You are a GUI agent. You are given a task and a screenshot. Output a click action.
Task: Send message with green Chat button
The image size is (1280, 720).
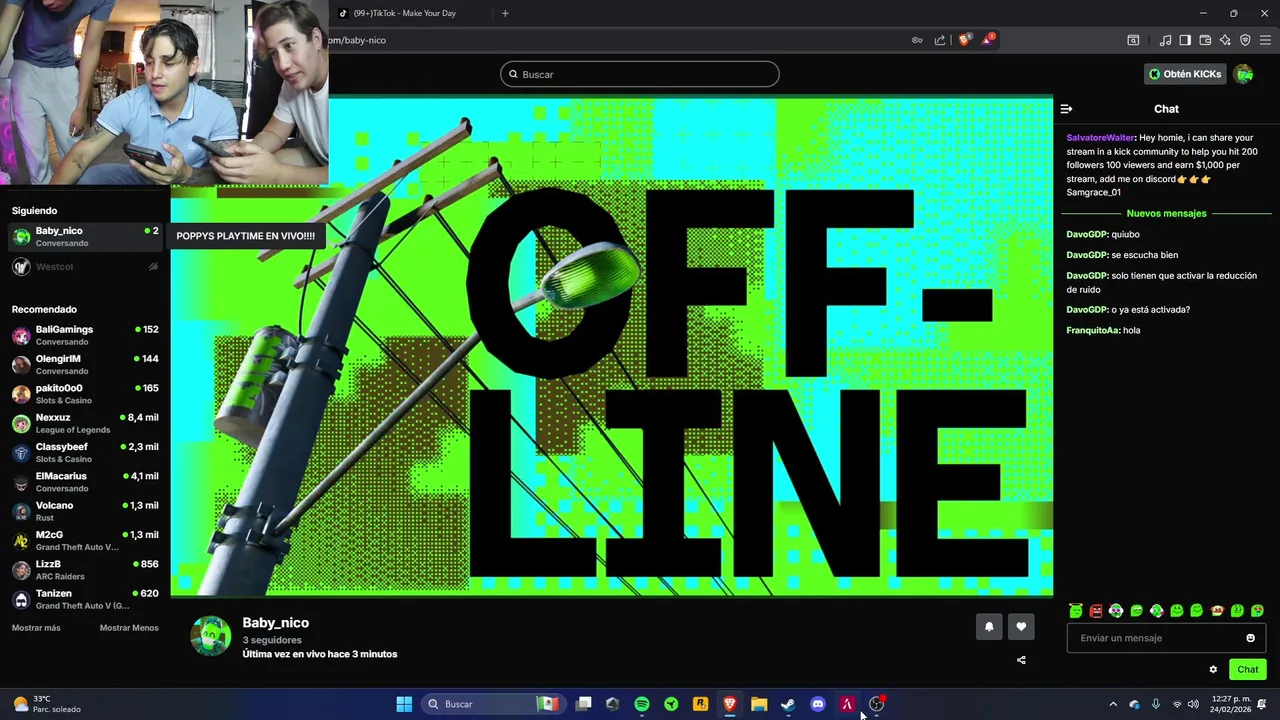click(x=1248, y=669)
